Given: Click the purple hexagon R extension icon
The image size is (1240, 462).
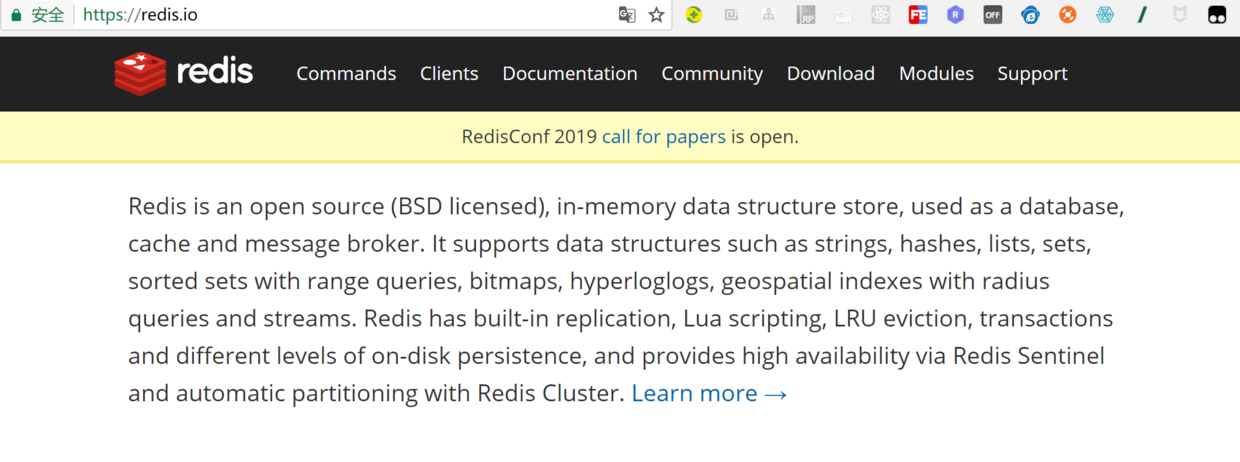Looking at the screenshot, I should 955,15.
